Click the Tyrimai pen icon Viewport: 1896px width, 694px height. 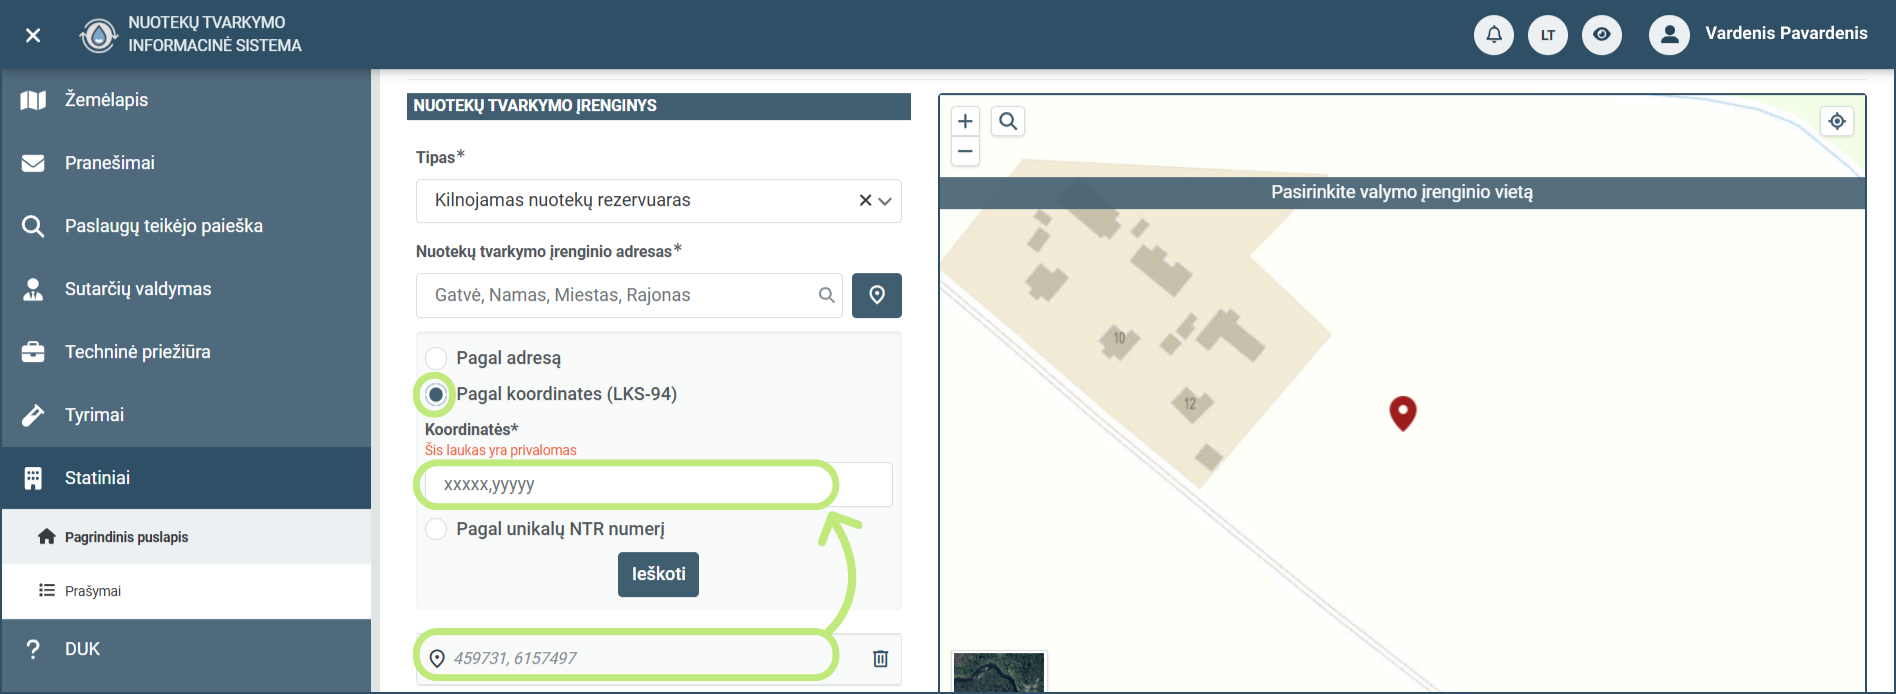point(33,415)
